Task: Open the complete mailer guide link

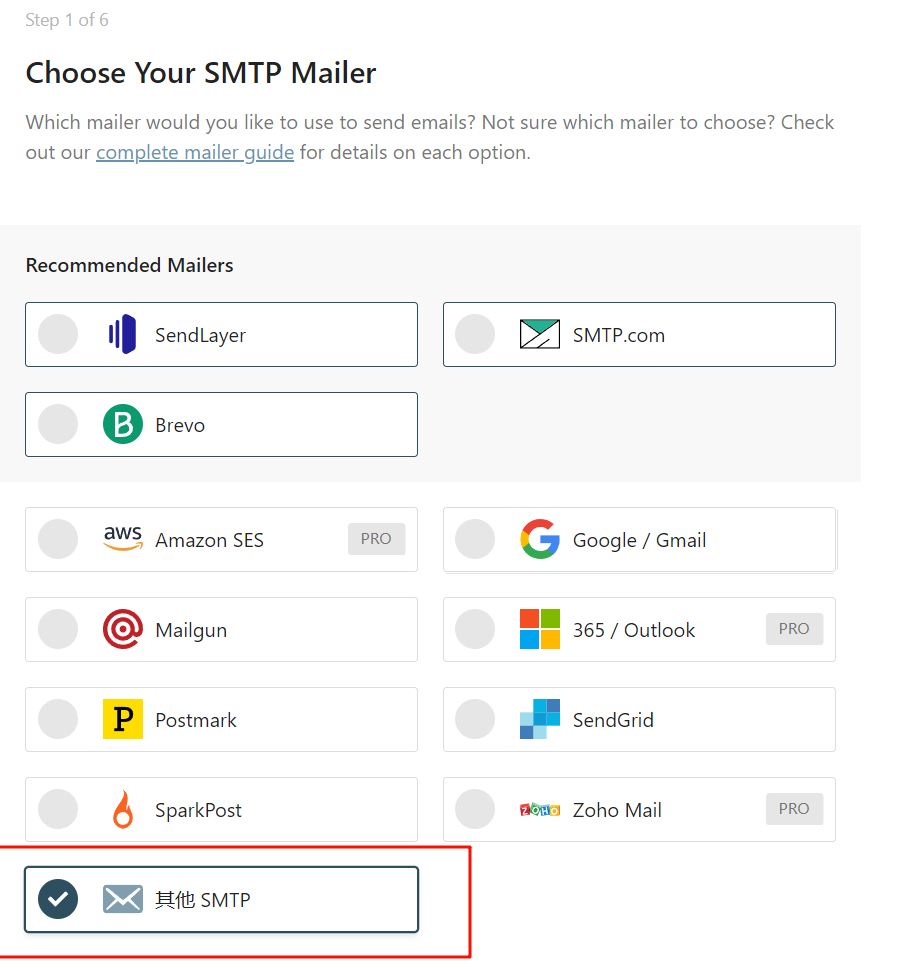Action: tap(195, 153)
